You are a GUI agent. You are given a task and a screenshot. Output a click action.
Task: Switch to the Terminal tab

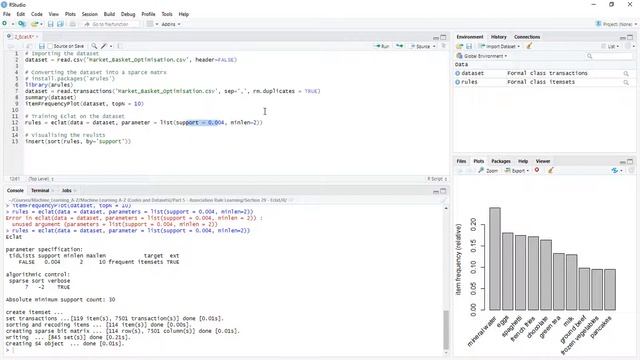point(40,191)
